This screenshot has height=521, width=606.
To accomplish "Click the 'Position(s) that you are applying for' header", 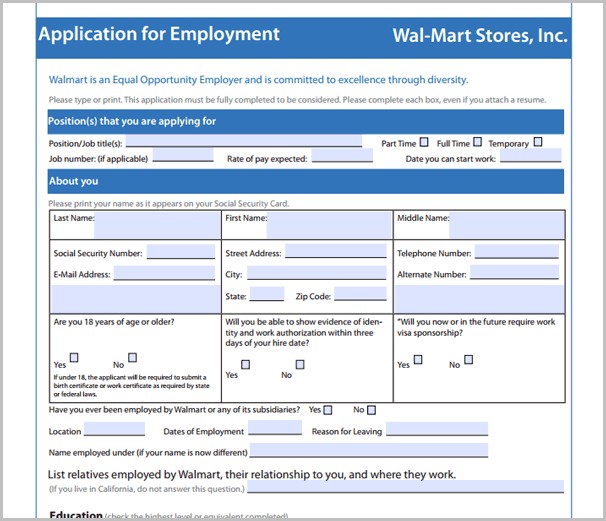I will pyautogui.click(x=132, y=121).
